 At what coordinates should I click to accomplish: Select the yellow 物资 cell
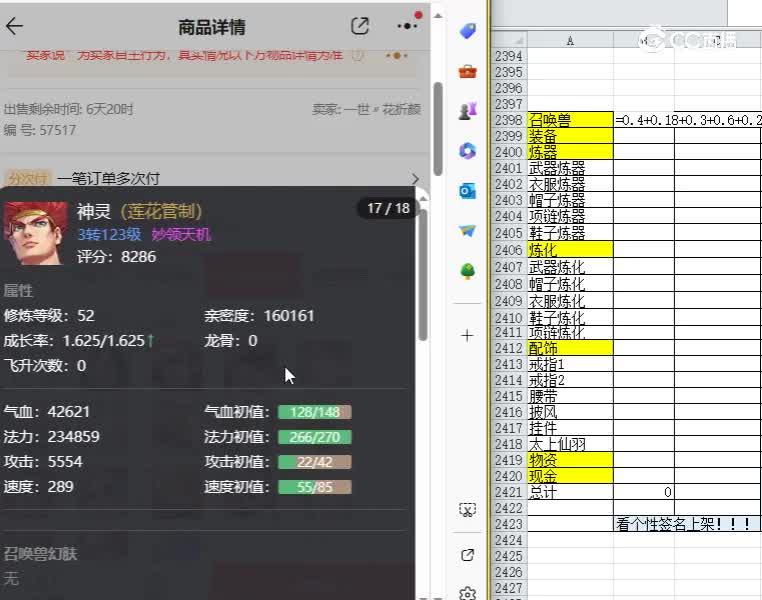click(570, 460)
